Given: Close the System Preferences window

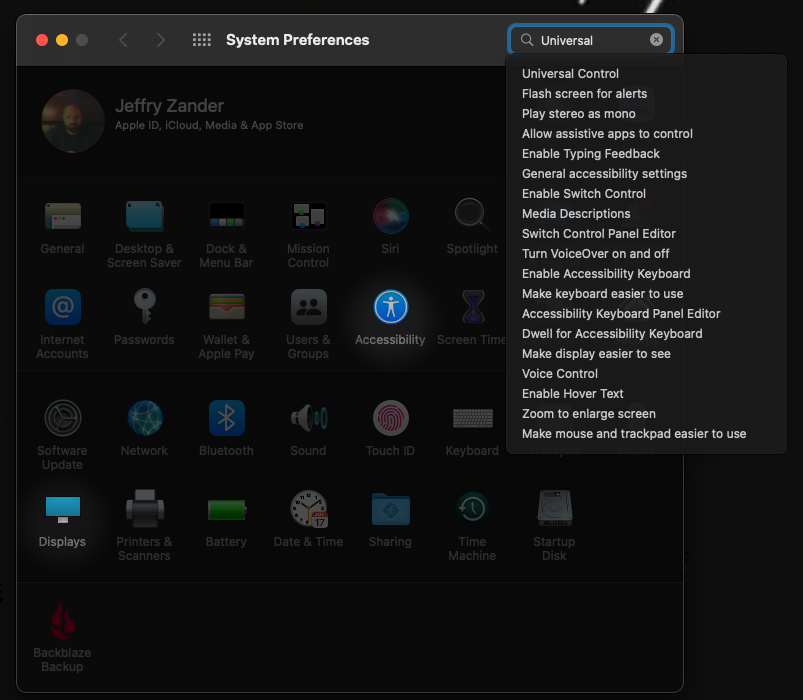Looking at the screenshot, I should pos(42,40).
